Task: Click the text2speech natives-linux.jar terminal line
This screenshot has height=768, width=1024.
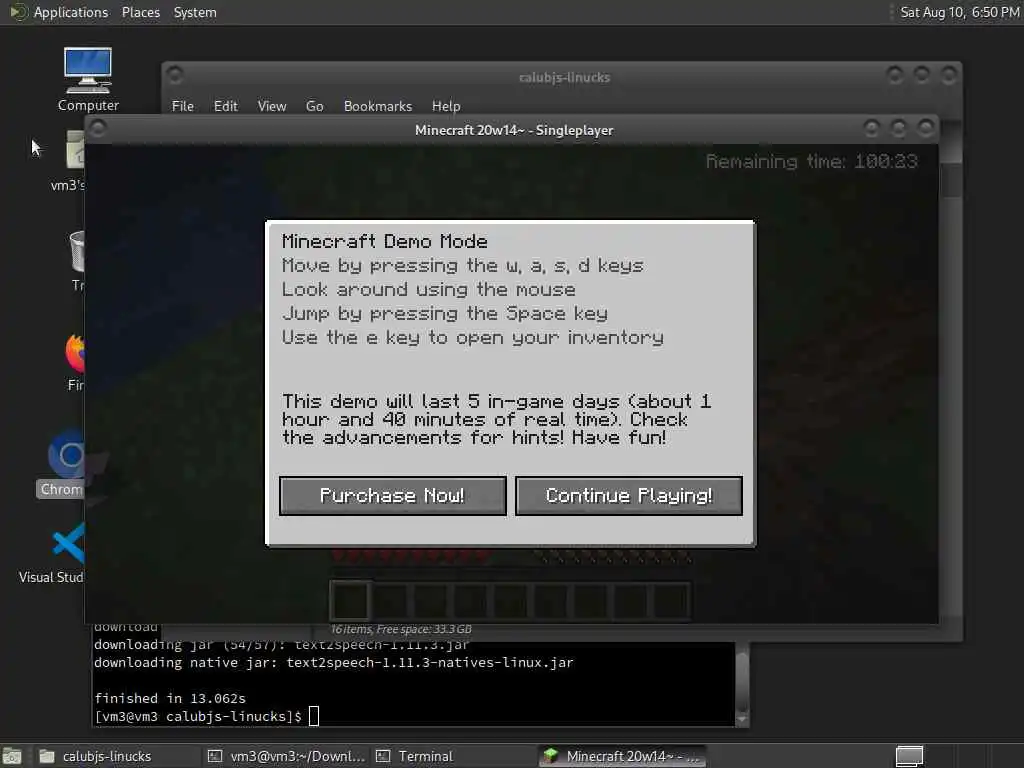Action: tap(334, 662)
